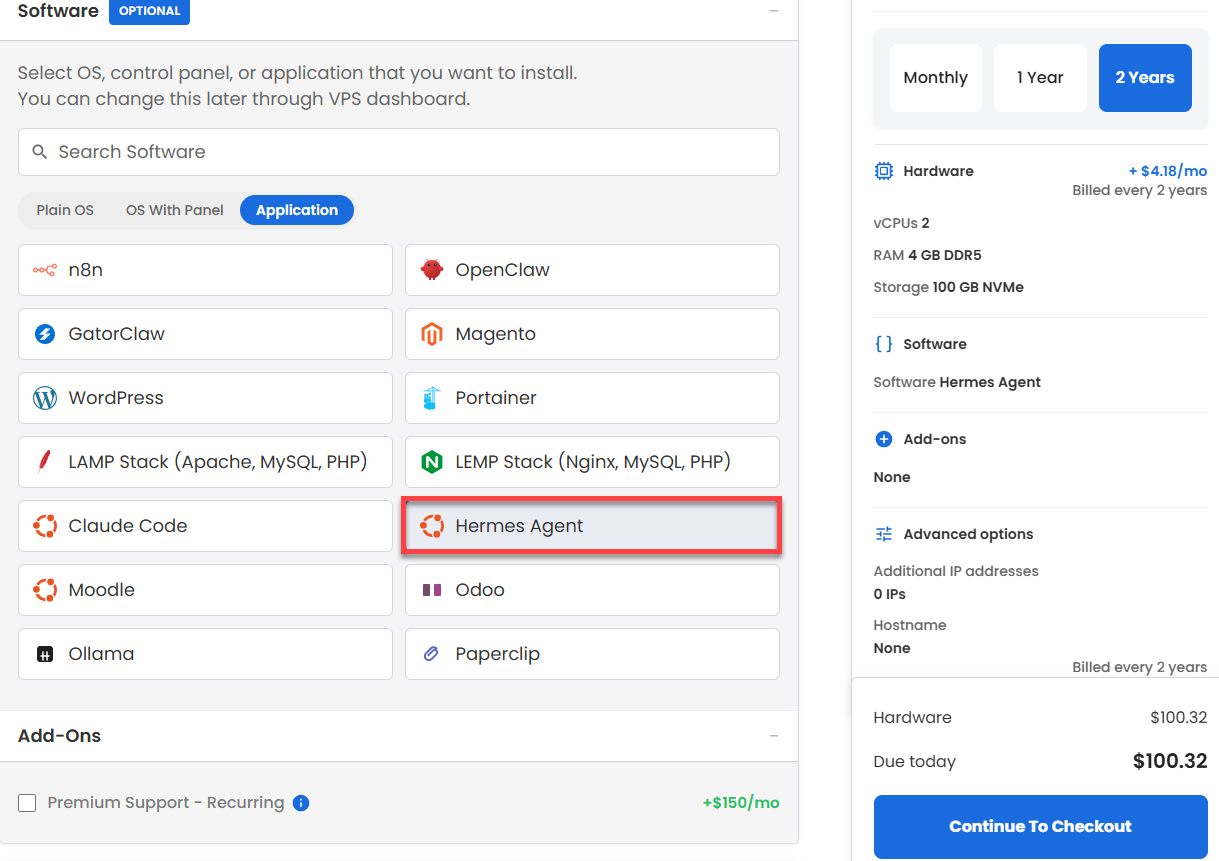Viewport: 1219px width, 861px height.
Task: Click the RAM 4 GB DDR5 text
Action: [x=927, y=255]
